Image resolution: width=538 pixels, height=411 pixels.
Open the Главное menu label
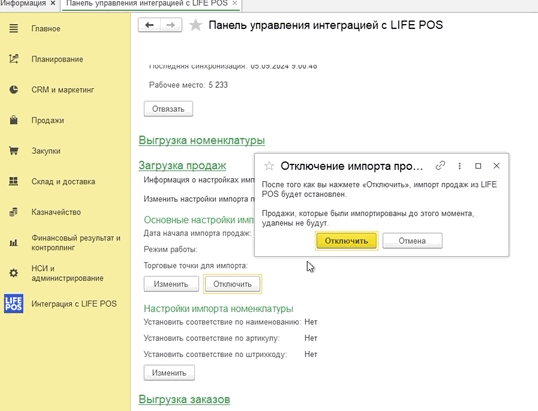pyautogui.click(x=46, y=28)
